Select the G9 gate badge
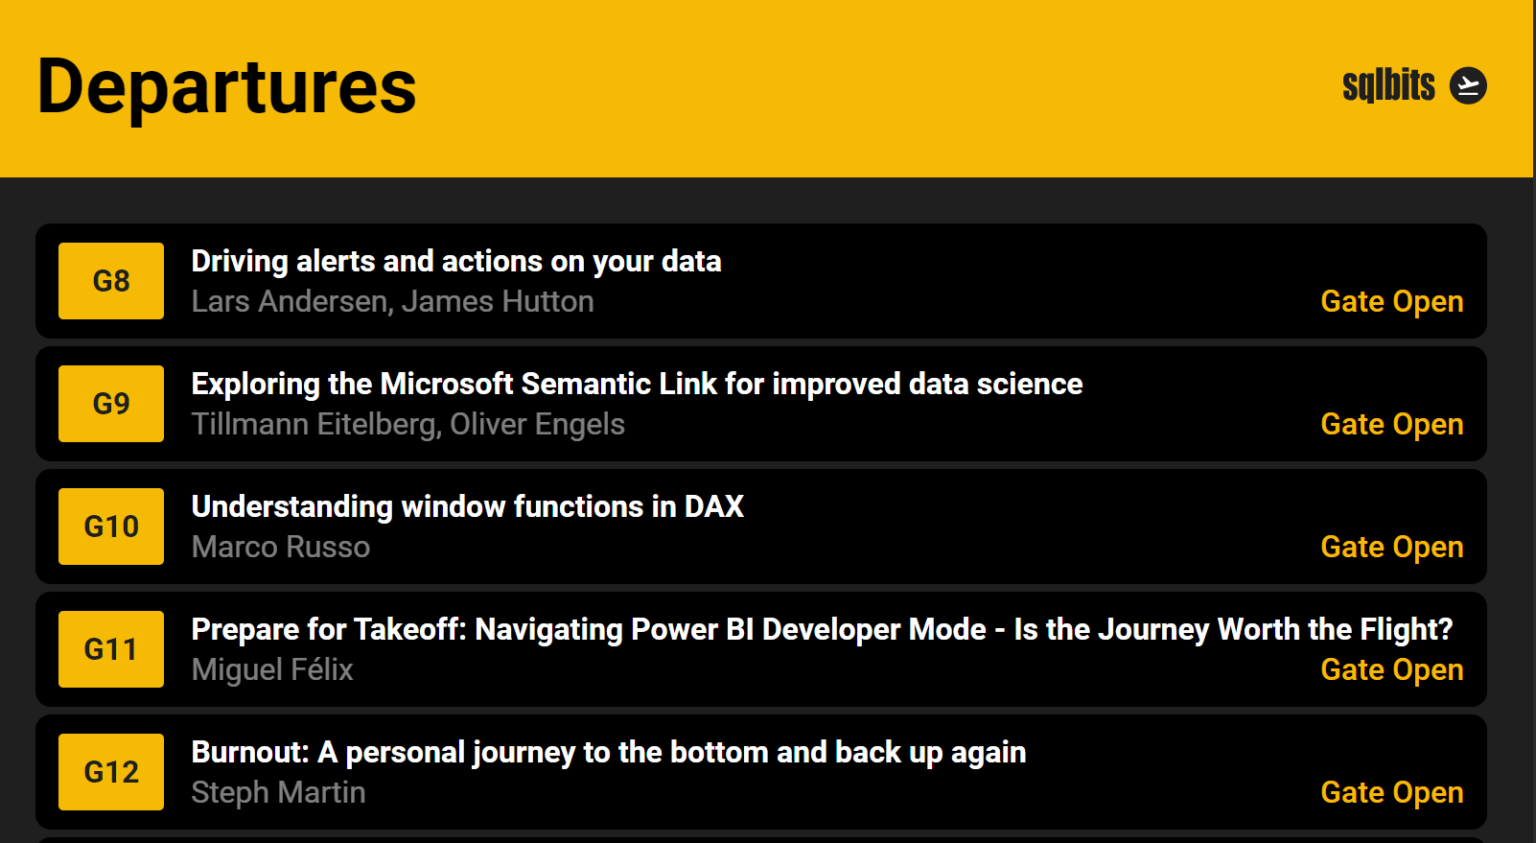This screenshot has height=843, width=1536. pos(110,404)
